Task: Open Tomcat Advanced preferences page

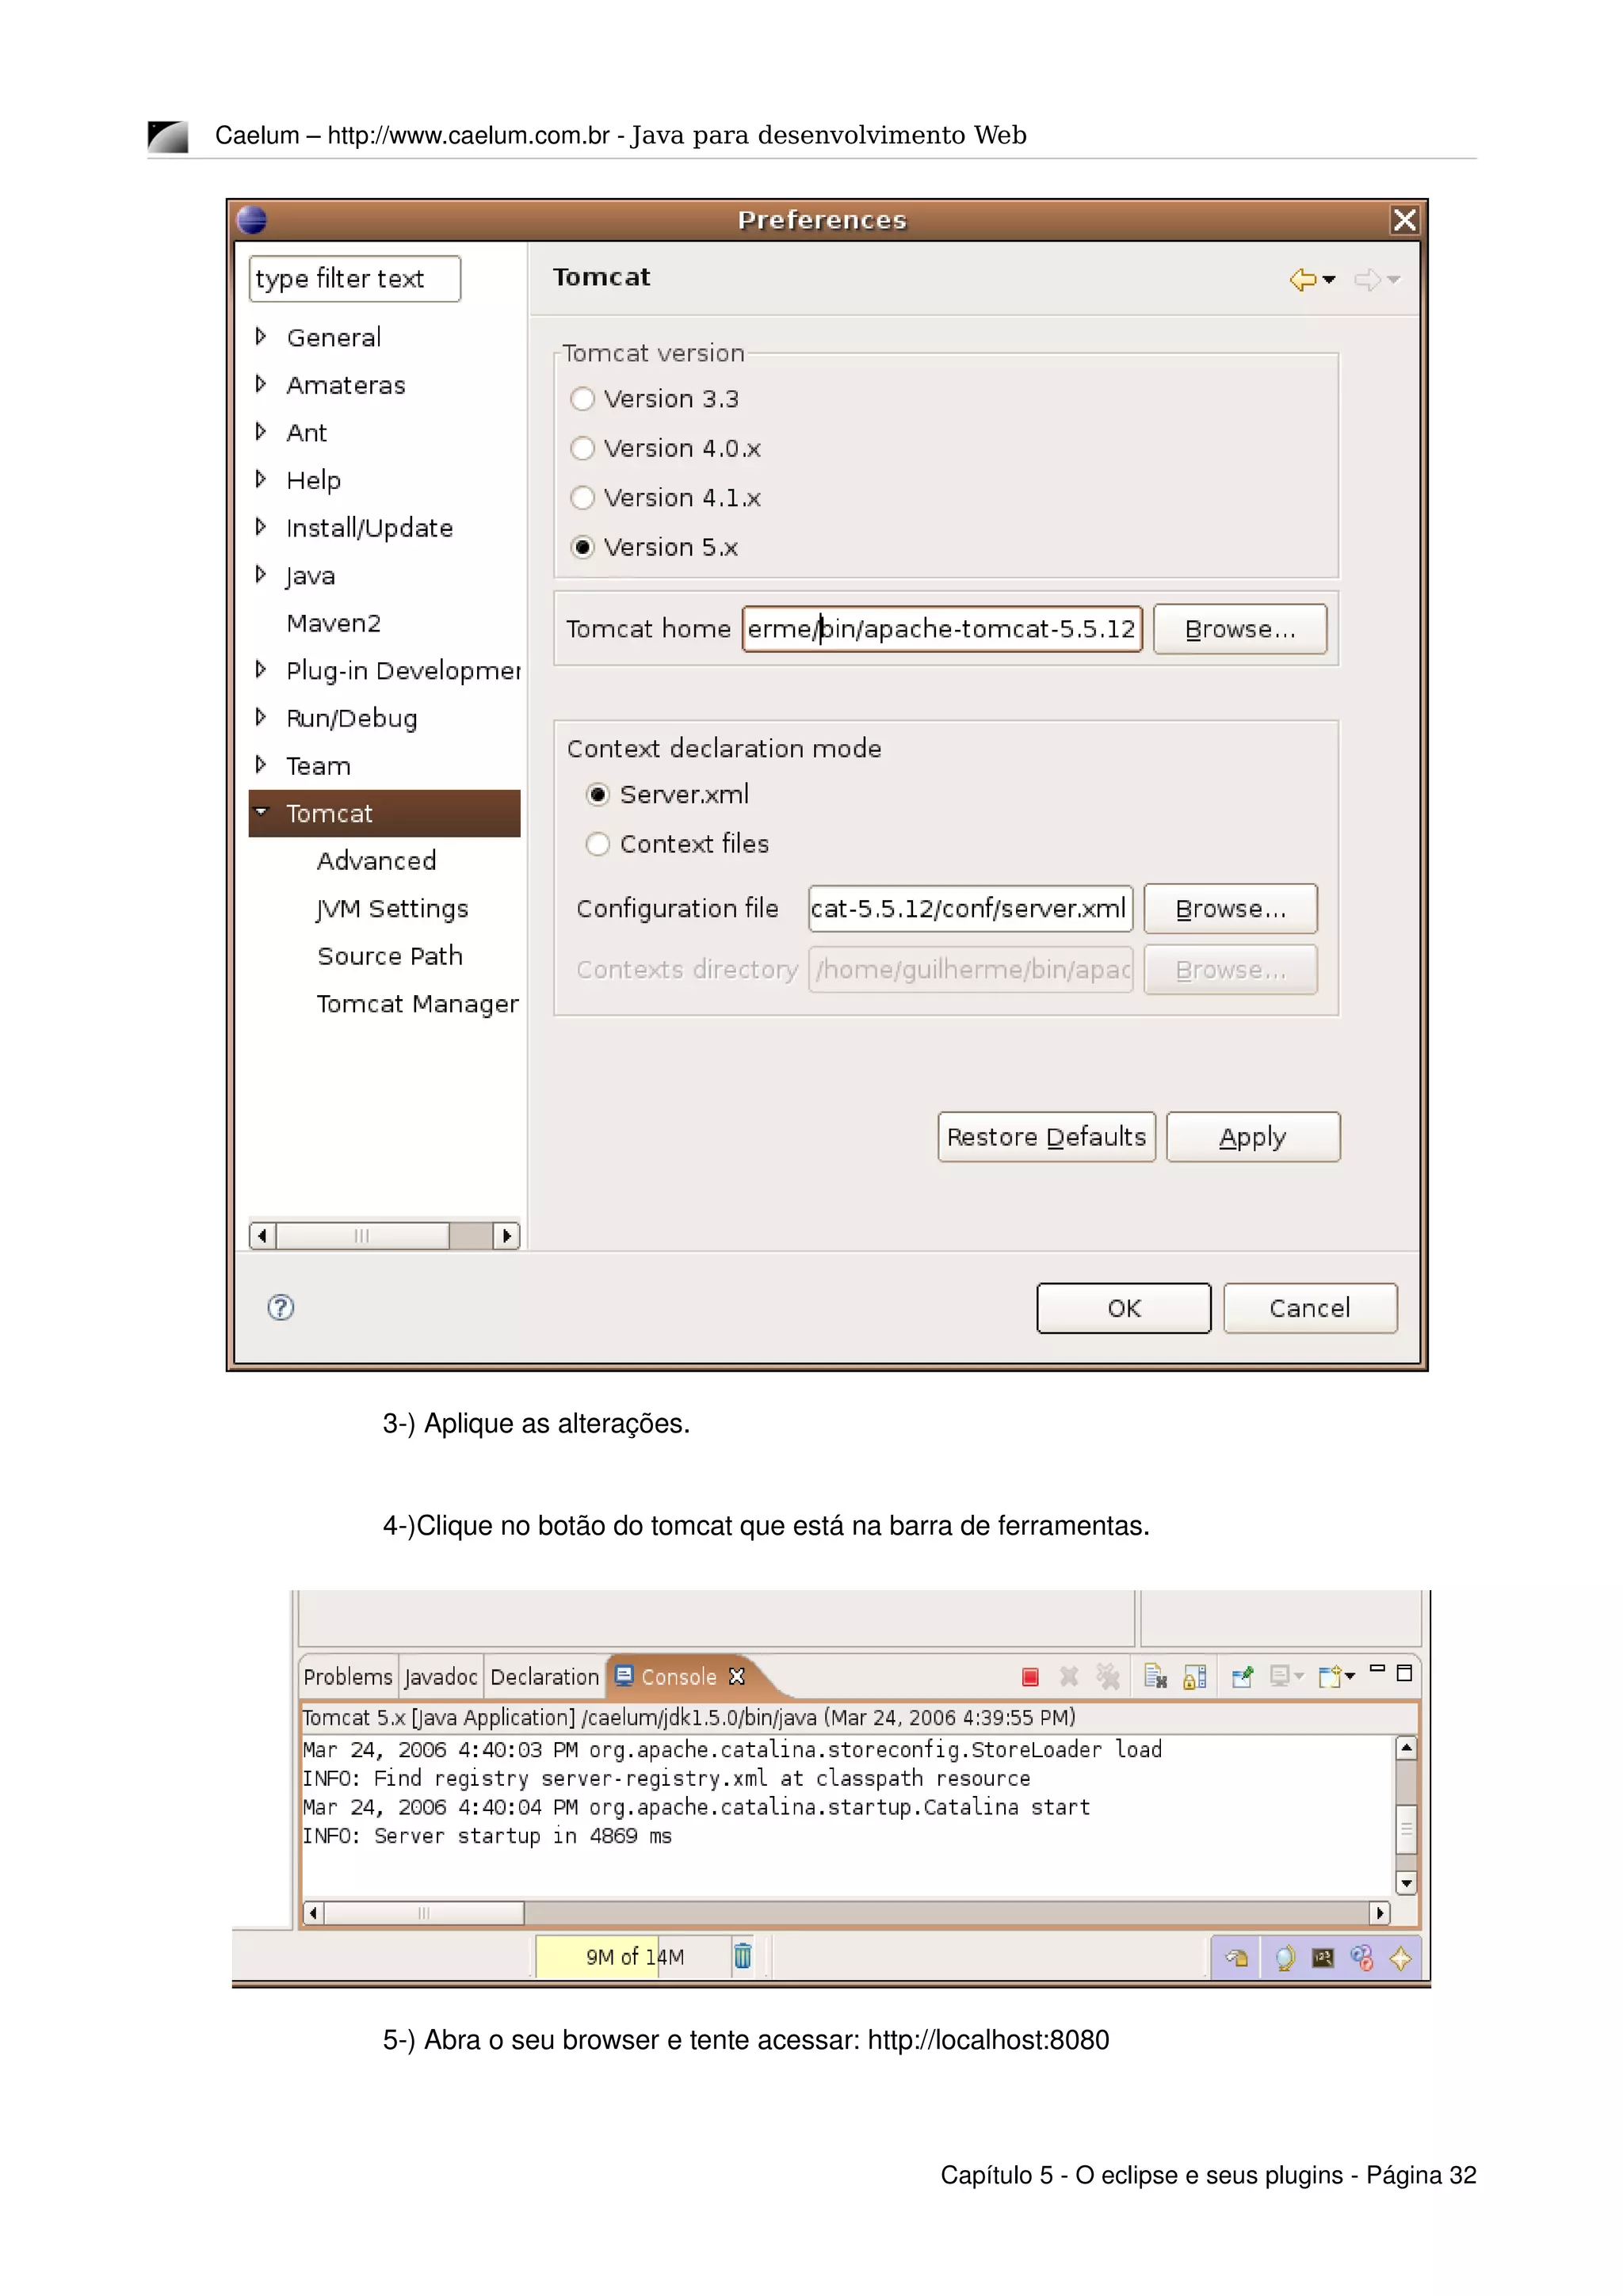Action: click(x=376, y=861)
